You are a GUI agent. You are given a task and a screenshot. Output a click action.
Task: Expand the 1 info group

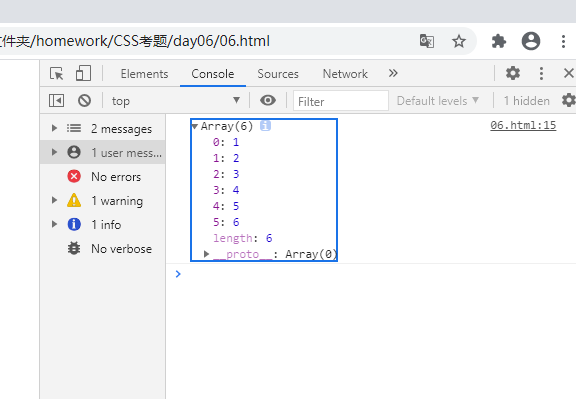click(54, 224)
